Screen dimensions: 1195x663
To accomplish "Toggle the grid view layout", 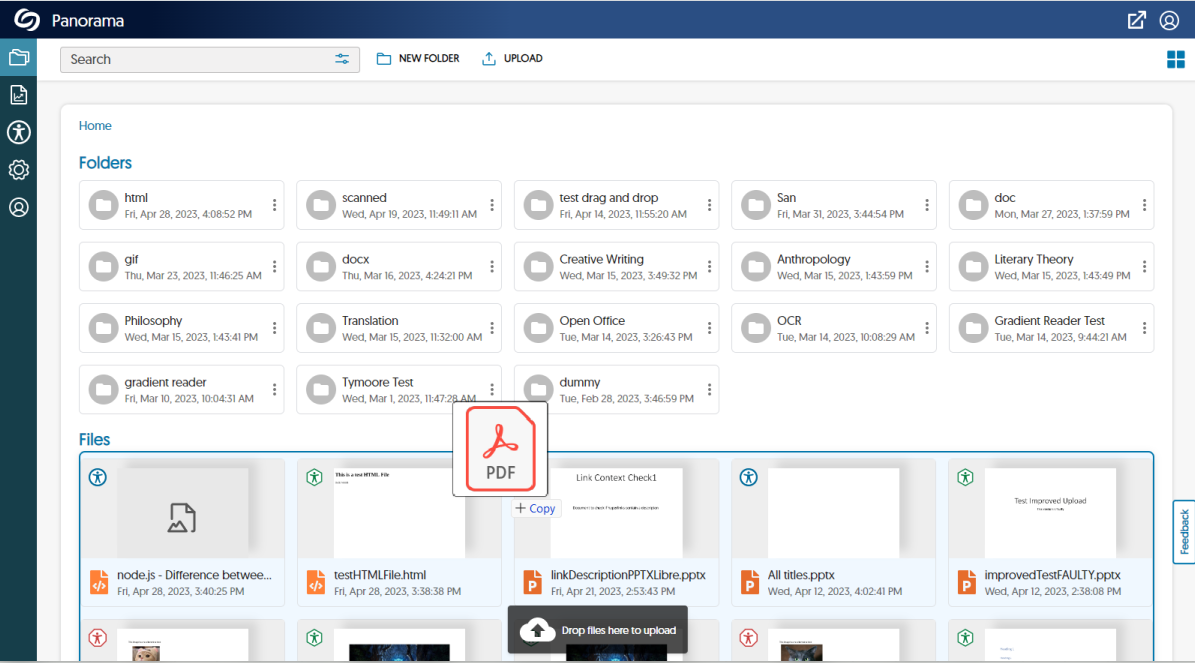I will coord(1176,60).
